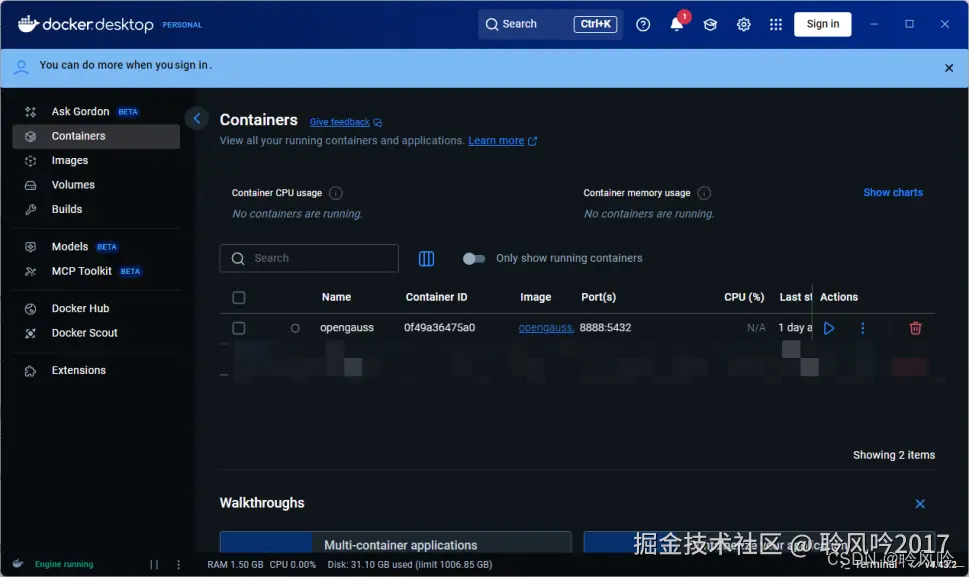The height and width of the screenshot is (577, 969).
Task: Click the Docker Desktop whale logo
Action: [28, 24]
